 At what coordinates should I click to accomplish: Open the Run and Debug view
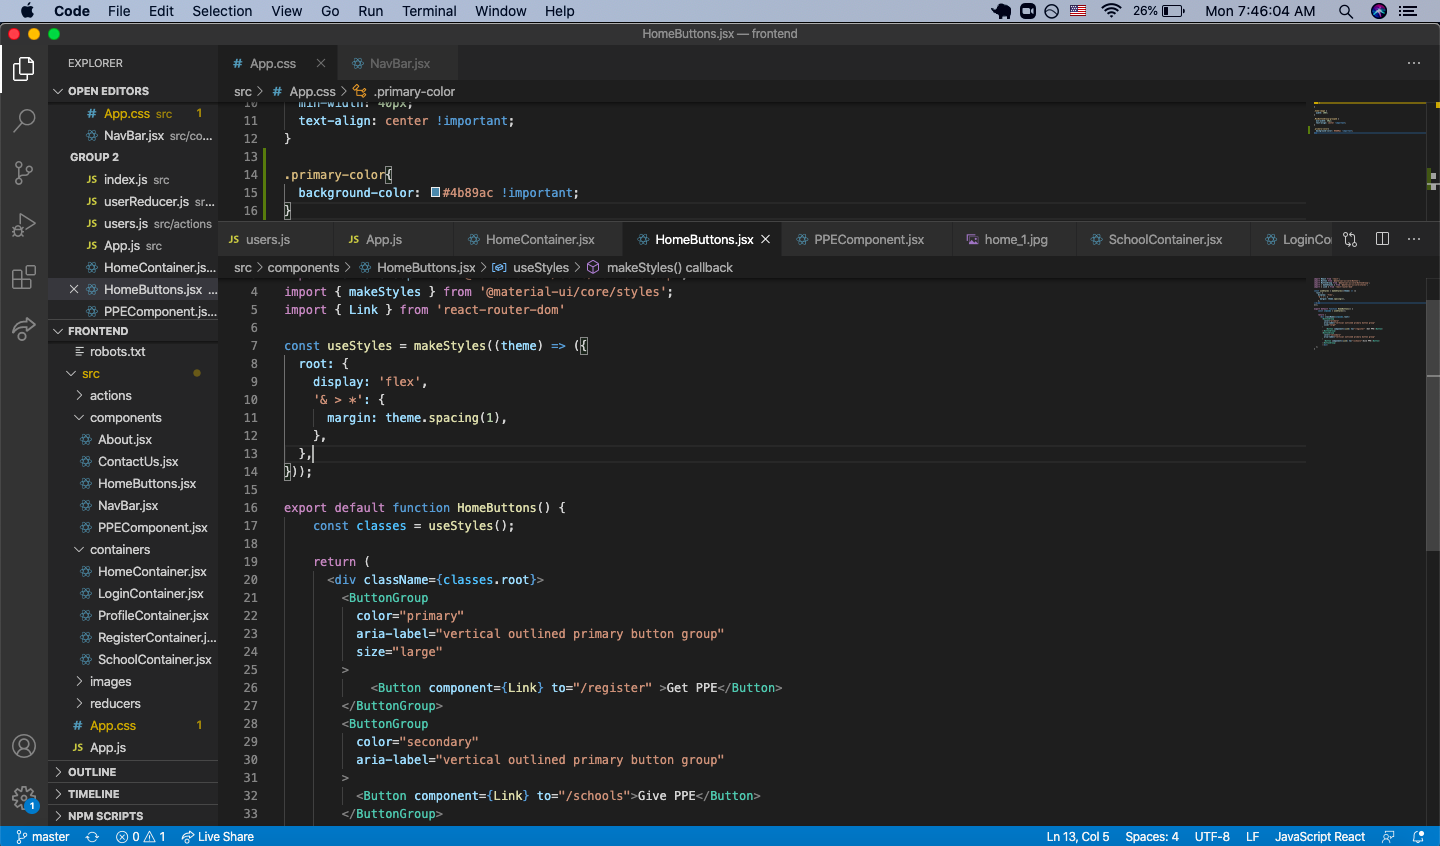tap(24, 225)
